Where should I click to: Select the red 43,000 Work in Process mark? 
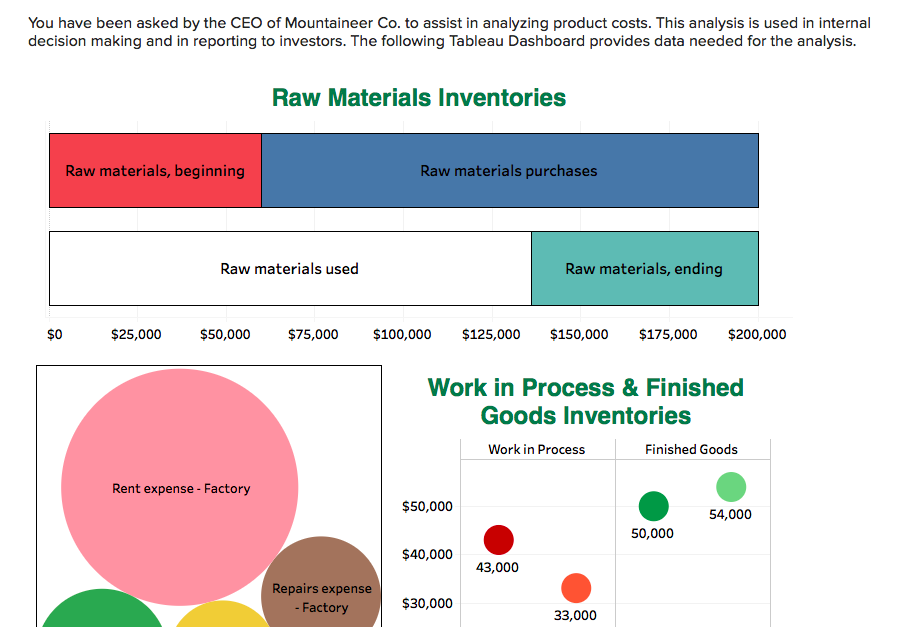tap(498, 539)
